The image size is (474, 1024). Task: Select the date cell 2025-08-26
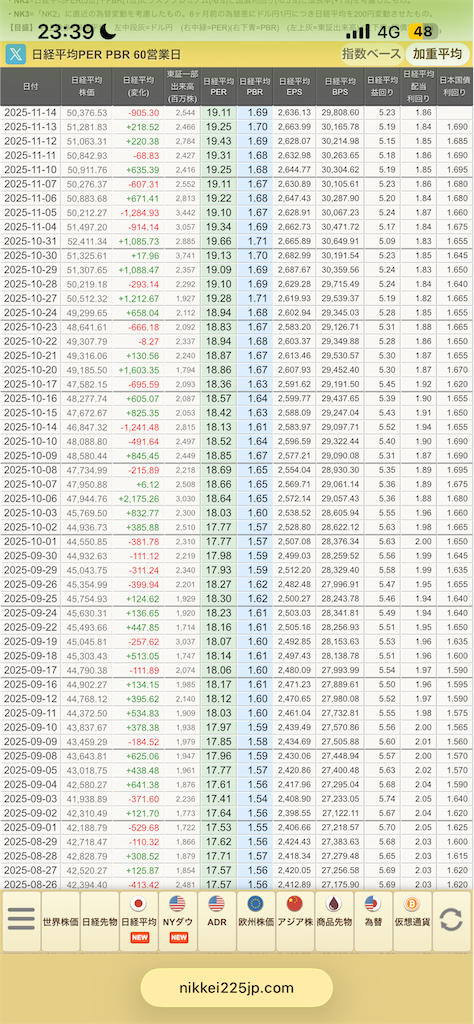click(x=31, y=884)
